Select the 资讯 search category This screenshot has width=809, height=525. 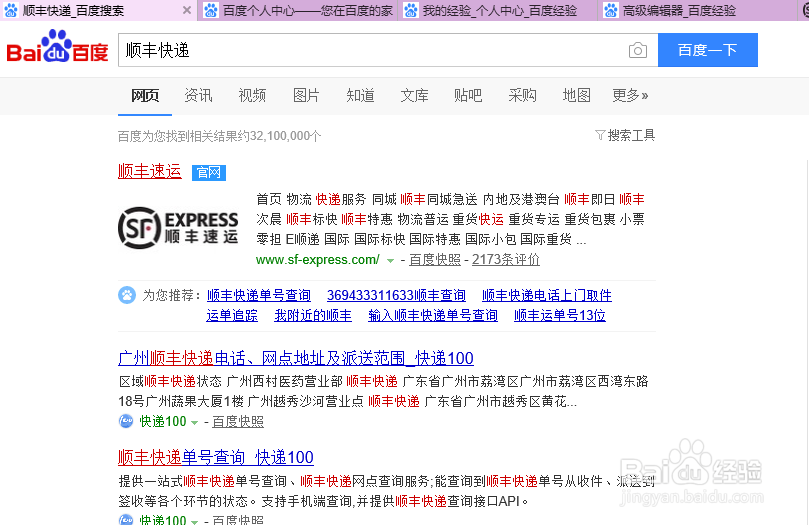[198, 95]
